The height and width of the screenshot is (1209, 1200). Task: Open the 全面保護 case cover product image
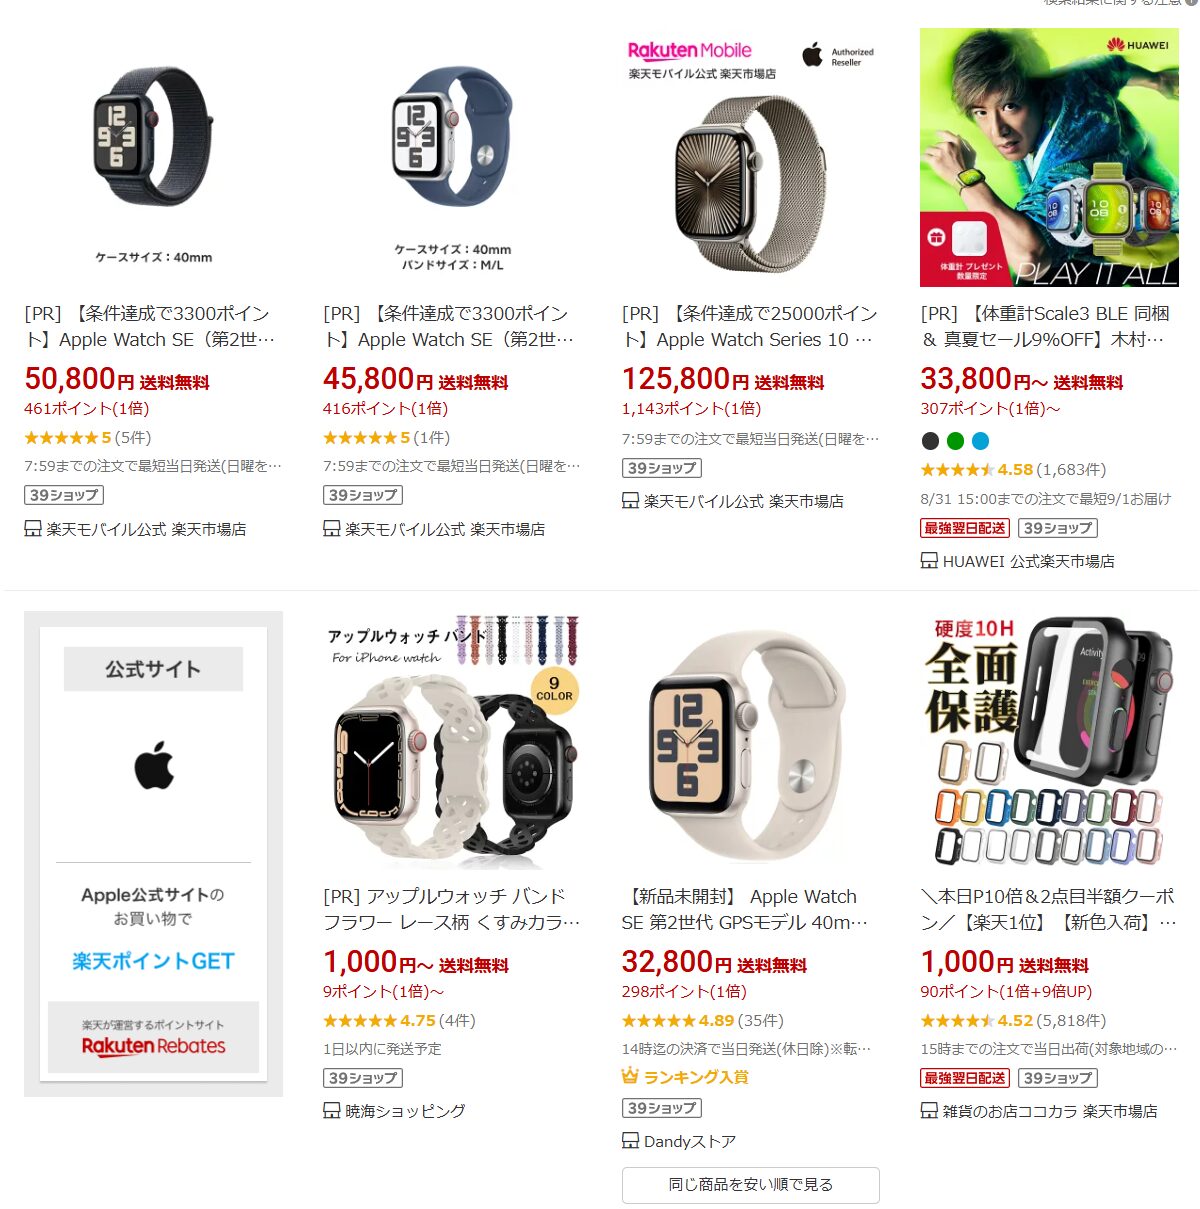click(1049, 740)
